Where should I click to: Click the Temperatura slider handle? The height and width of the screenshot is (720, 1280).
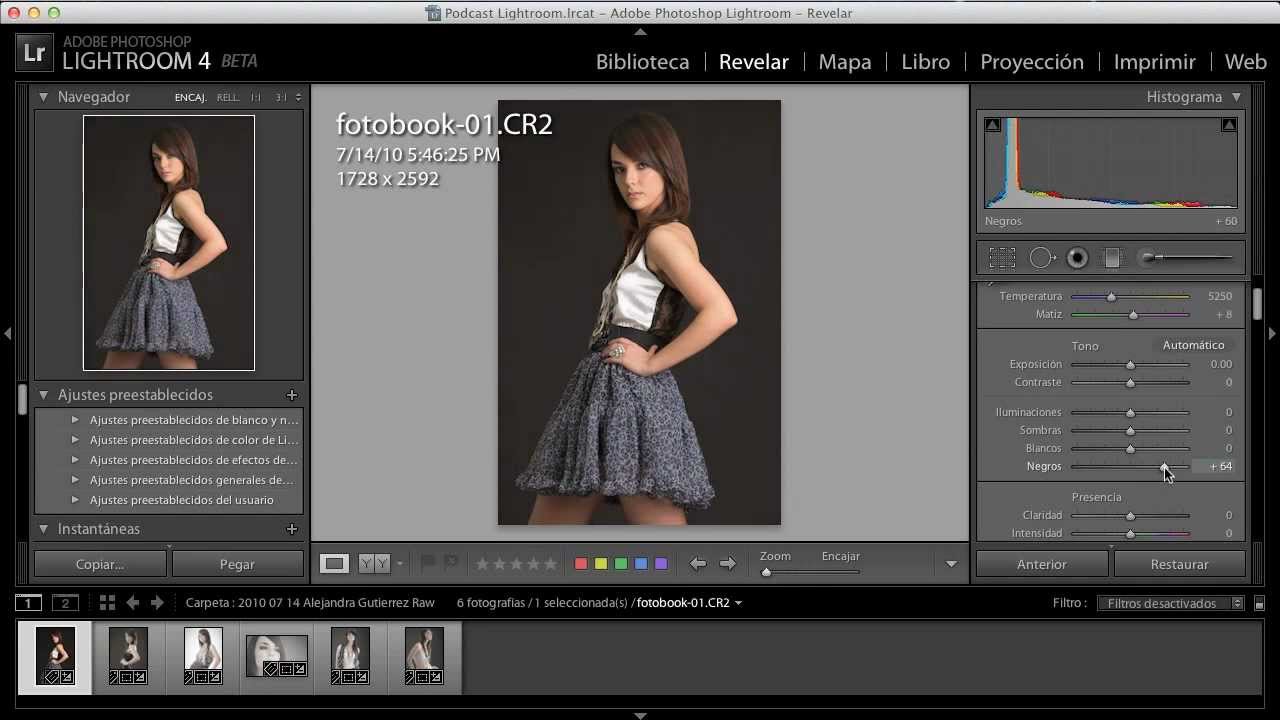(1111, 297)
